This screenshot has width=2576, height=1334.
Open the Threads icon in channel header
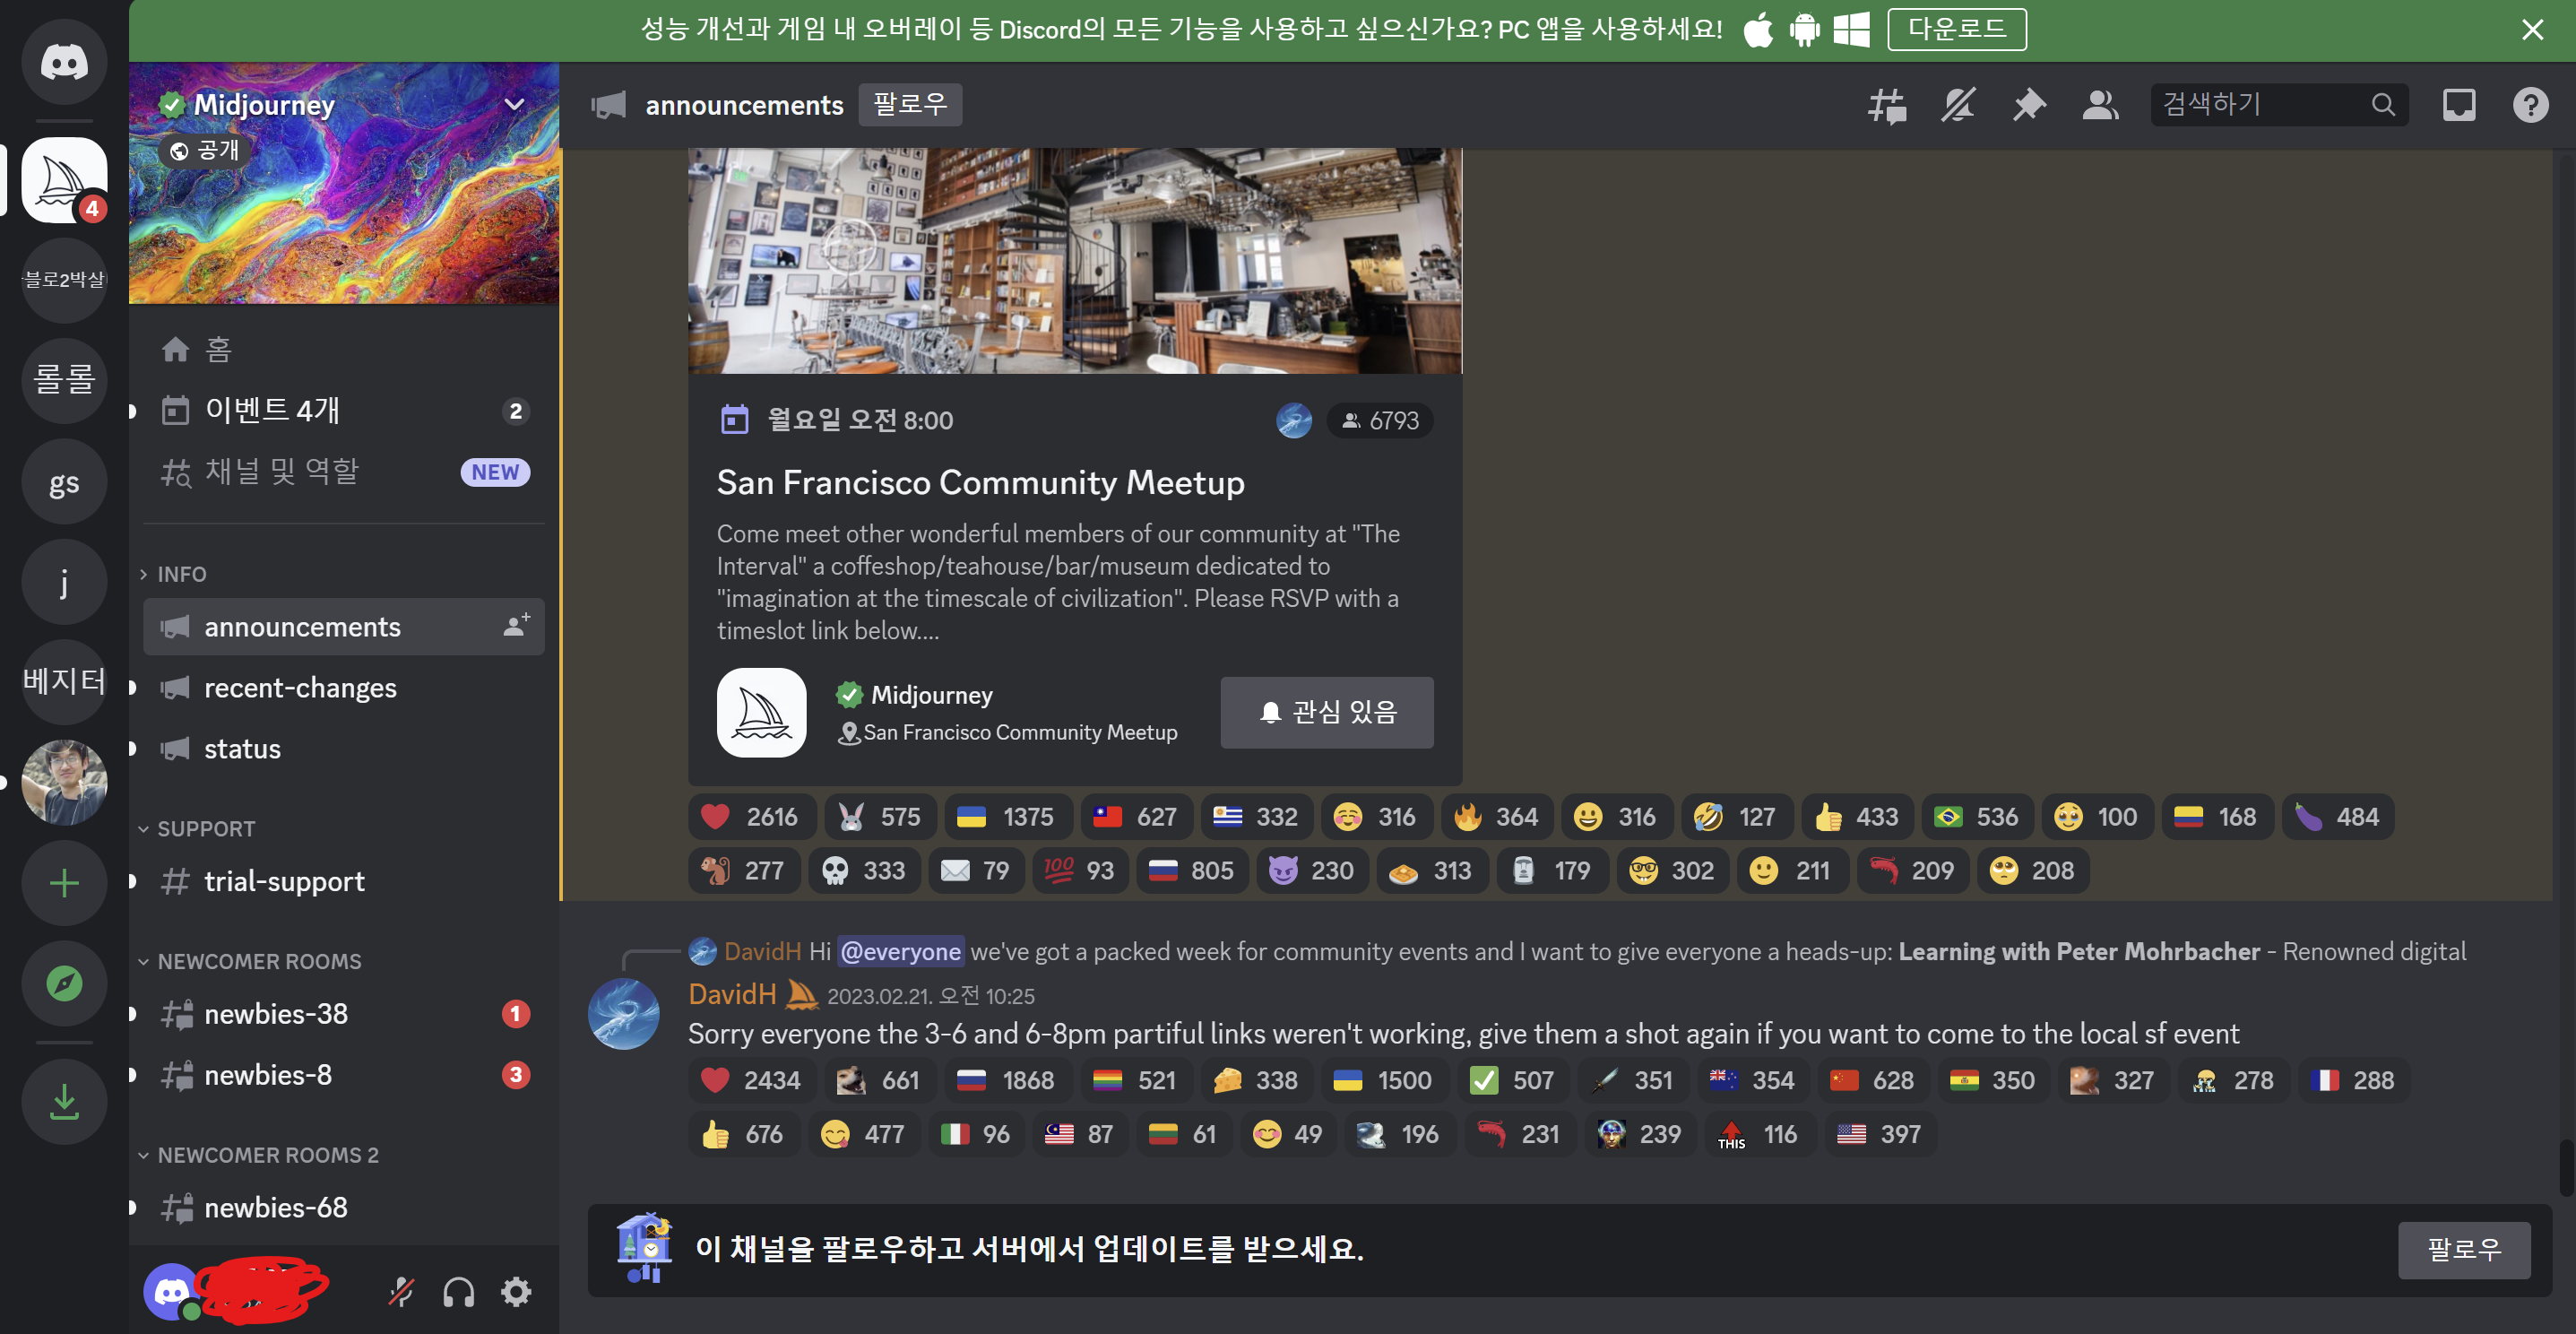pyautogui.click(x=1887, y=105)
